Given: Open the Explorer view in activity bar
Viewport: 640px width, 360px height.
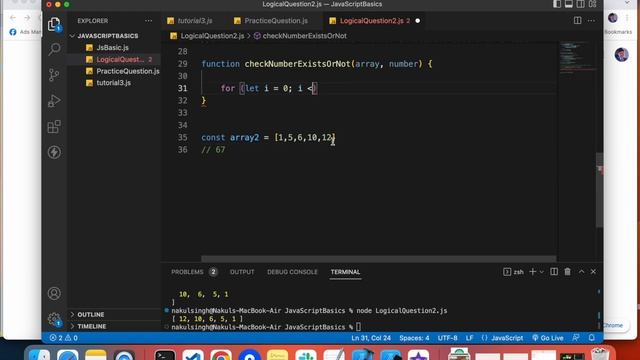Looking at the screenshot, I should pyautogui.click(x=54, y=24).
